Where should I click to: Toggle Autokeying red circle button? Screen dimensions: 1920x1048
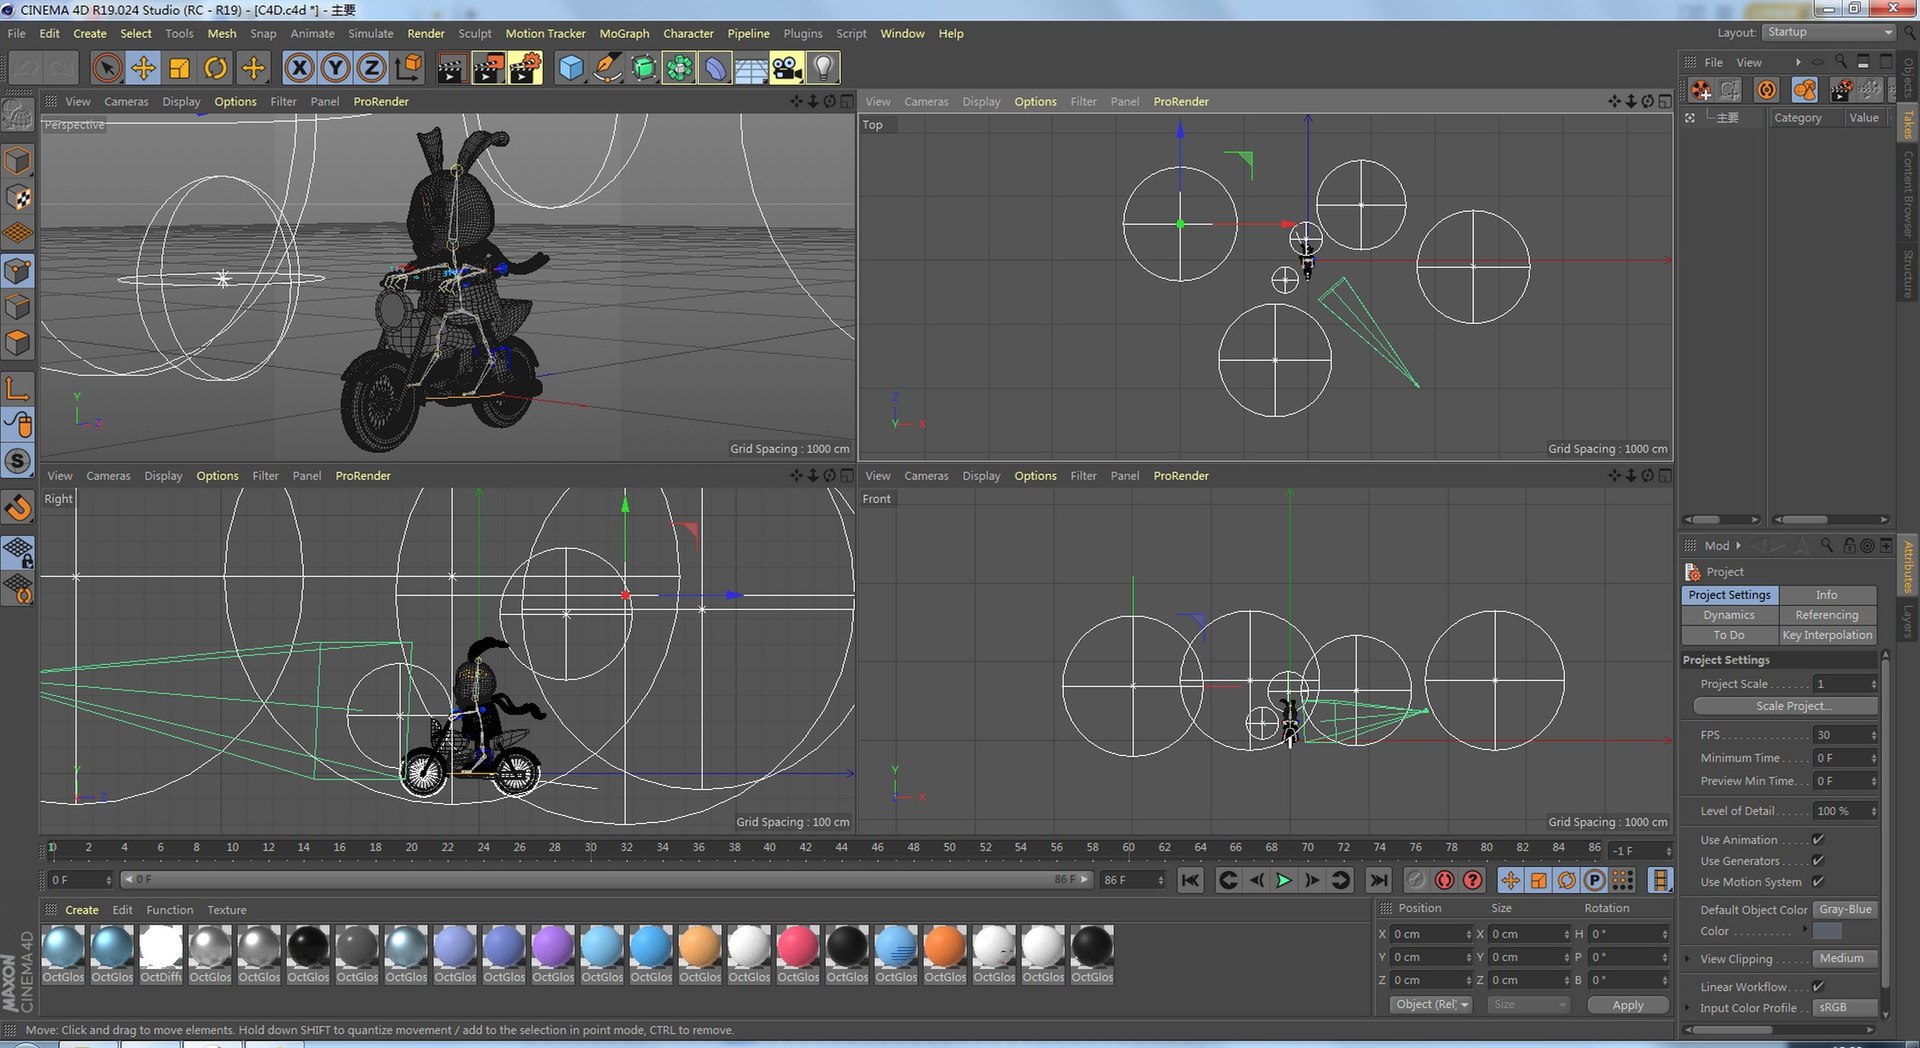tap(1444, 880)
